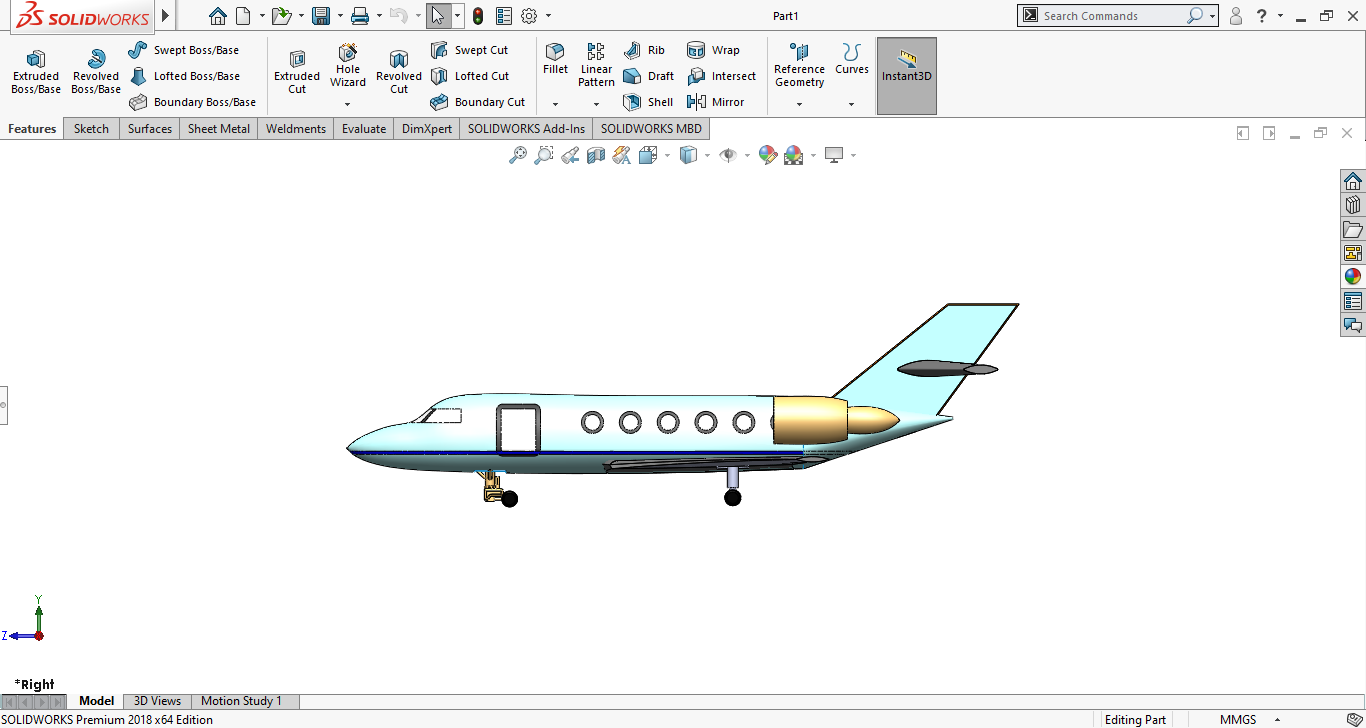Click the Rib feature
The height and width of the screenshot is (728, 1366).
coord(644,50)
